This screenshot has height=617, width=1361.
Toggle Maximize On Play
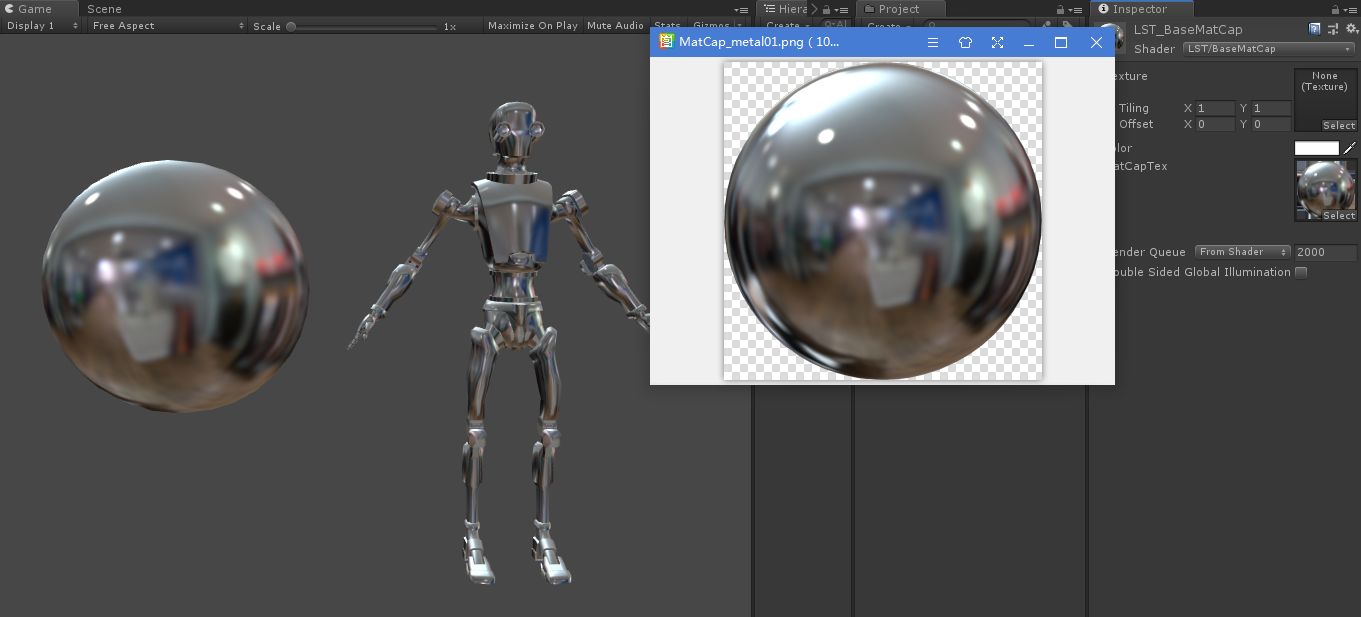click(532, 25)
